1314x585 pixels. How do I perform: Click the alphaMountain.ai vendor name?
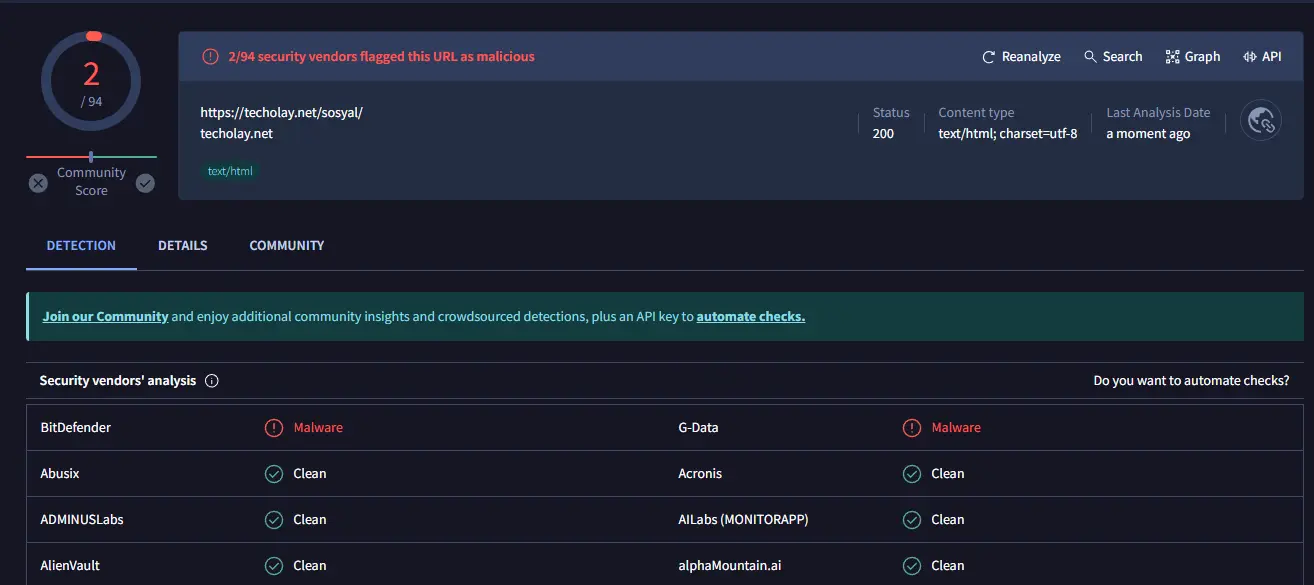point(730,566)
